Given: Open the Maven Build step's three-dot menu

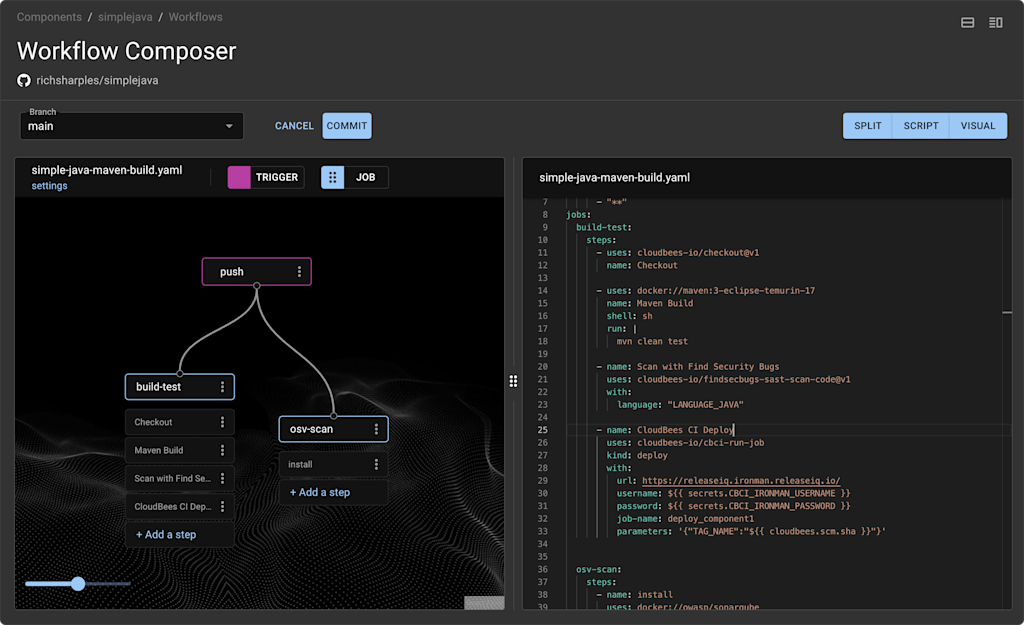Looking at the screenshot, I should point(223,450).
